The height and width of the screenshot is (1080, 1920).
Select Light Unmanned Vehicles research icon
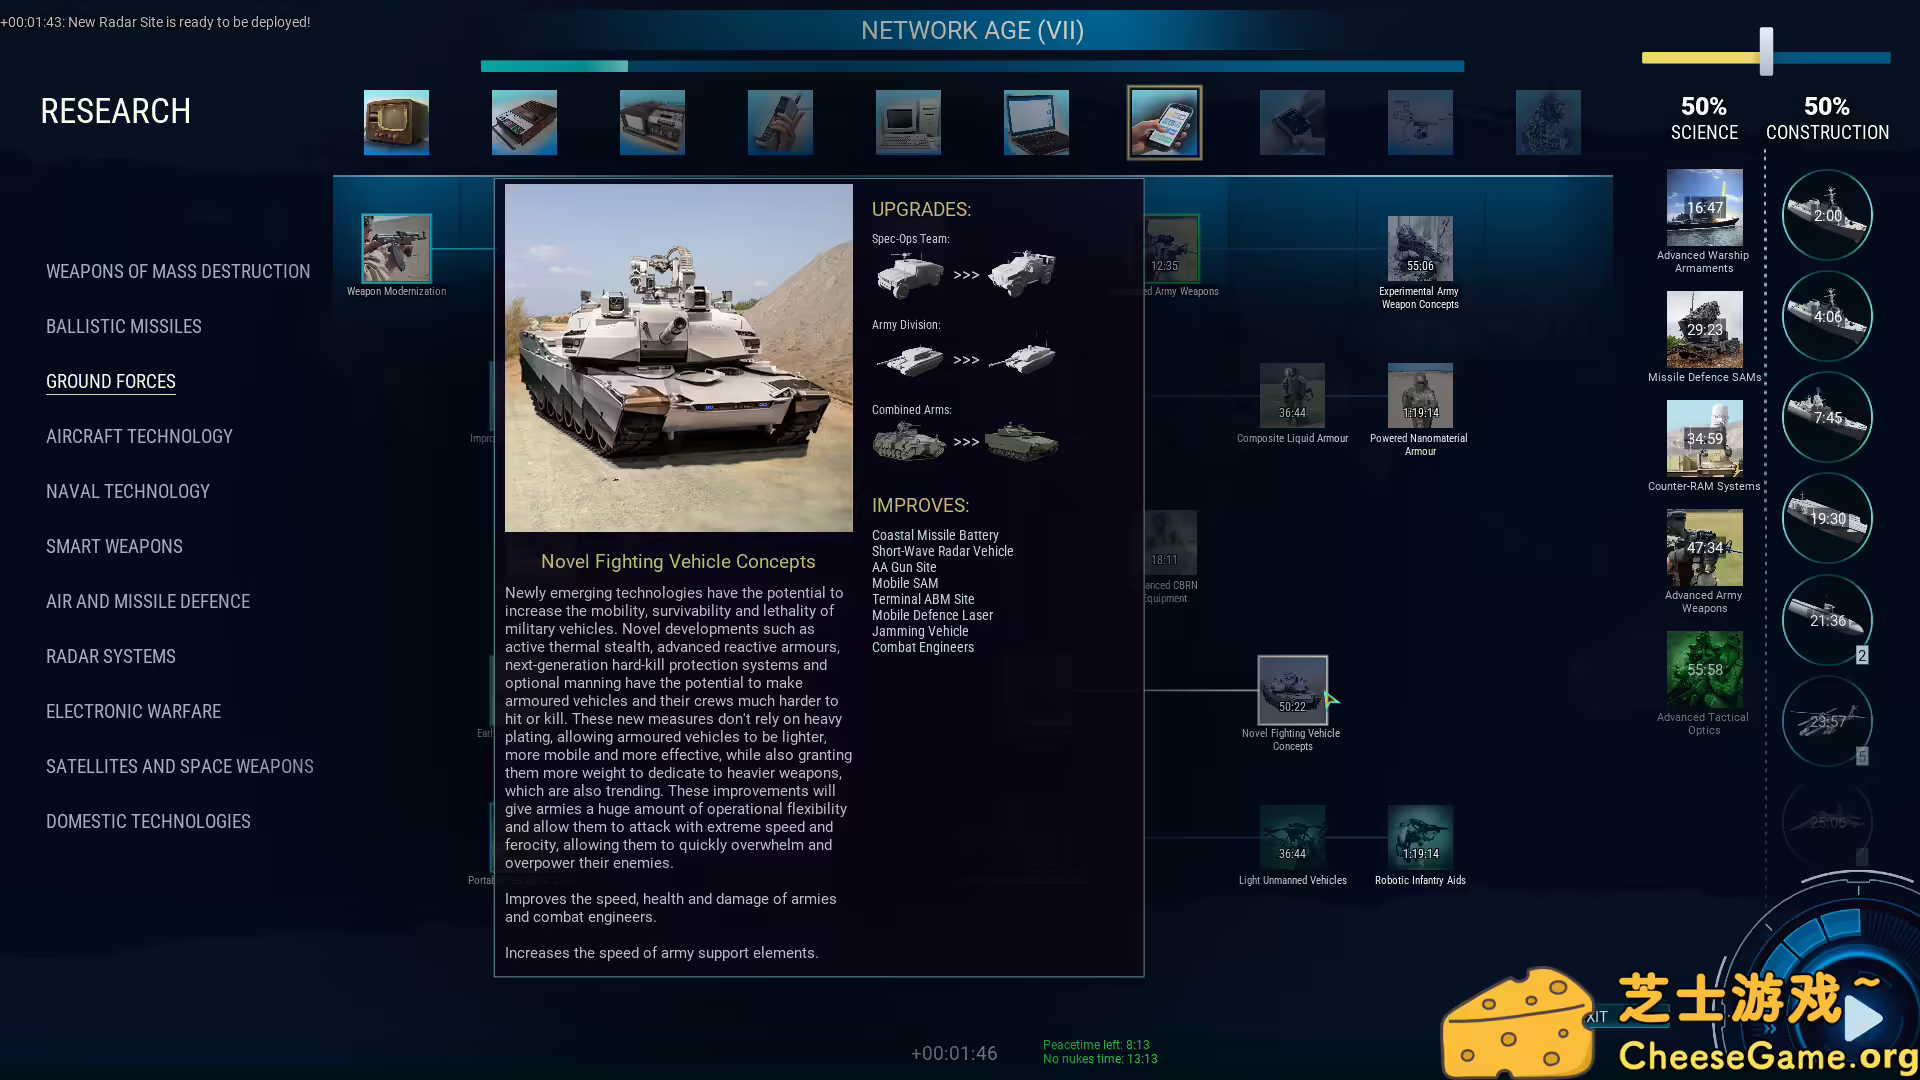(x=1292, y=837)
